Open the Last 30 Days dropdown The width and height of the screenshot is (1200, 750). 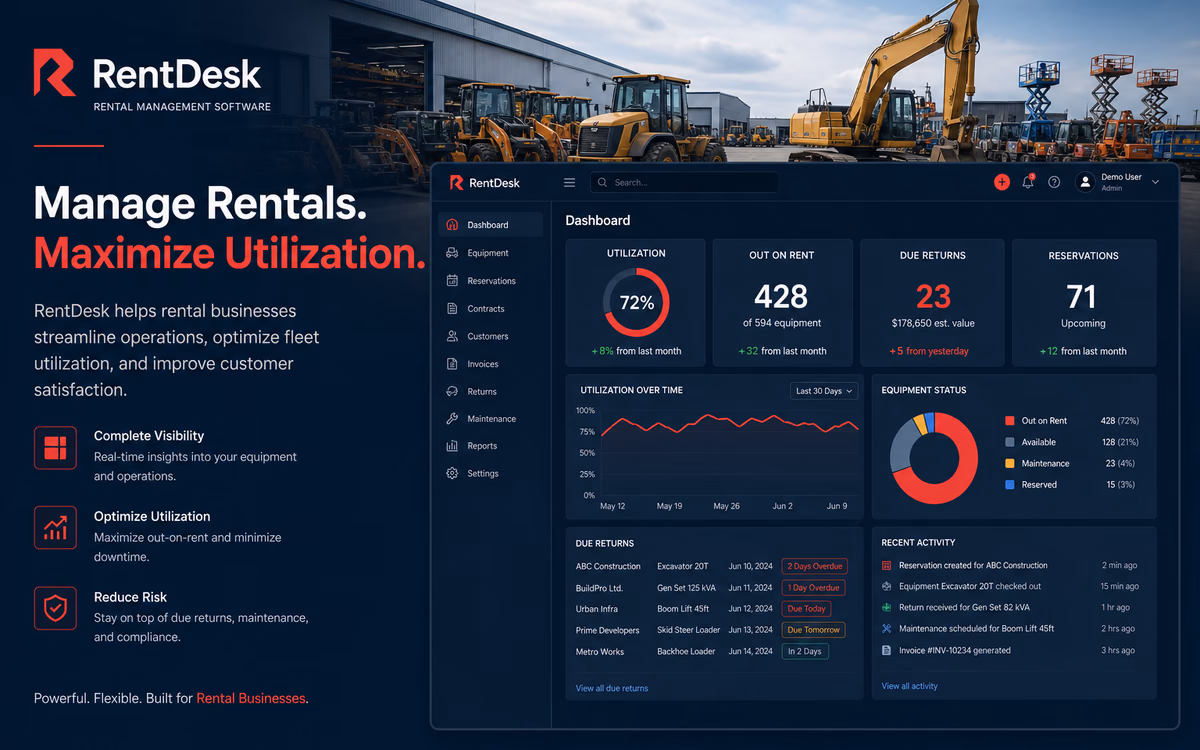(x=824, y=391)
